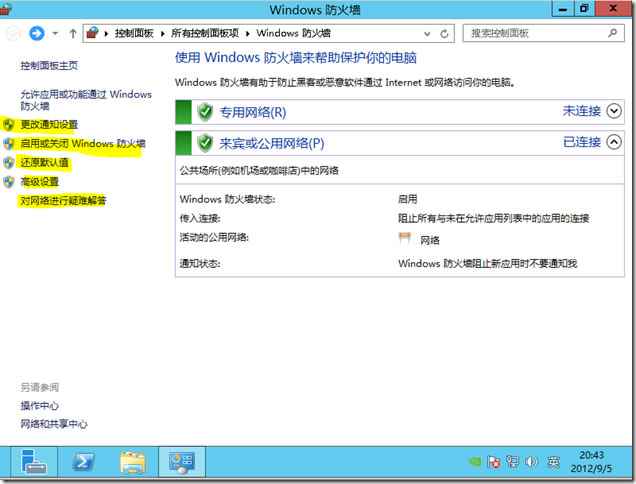
Task: Click the forward navigation arrow button
Action: click(x=37, y=33)
